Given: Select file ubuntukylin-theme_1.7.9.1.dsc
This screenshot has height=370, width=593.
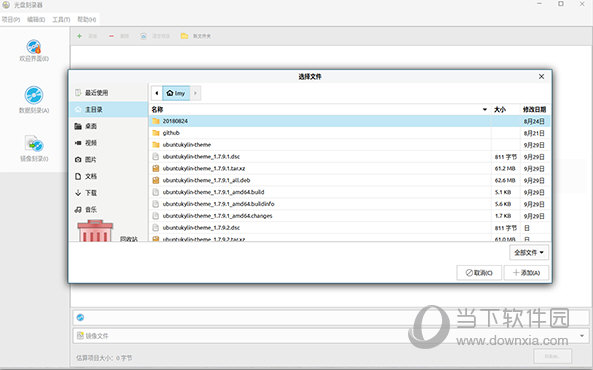Looking at the screenshot, I should point(349,157).
